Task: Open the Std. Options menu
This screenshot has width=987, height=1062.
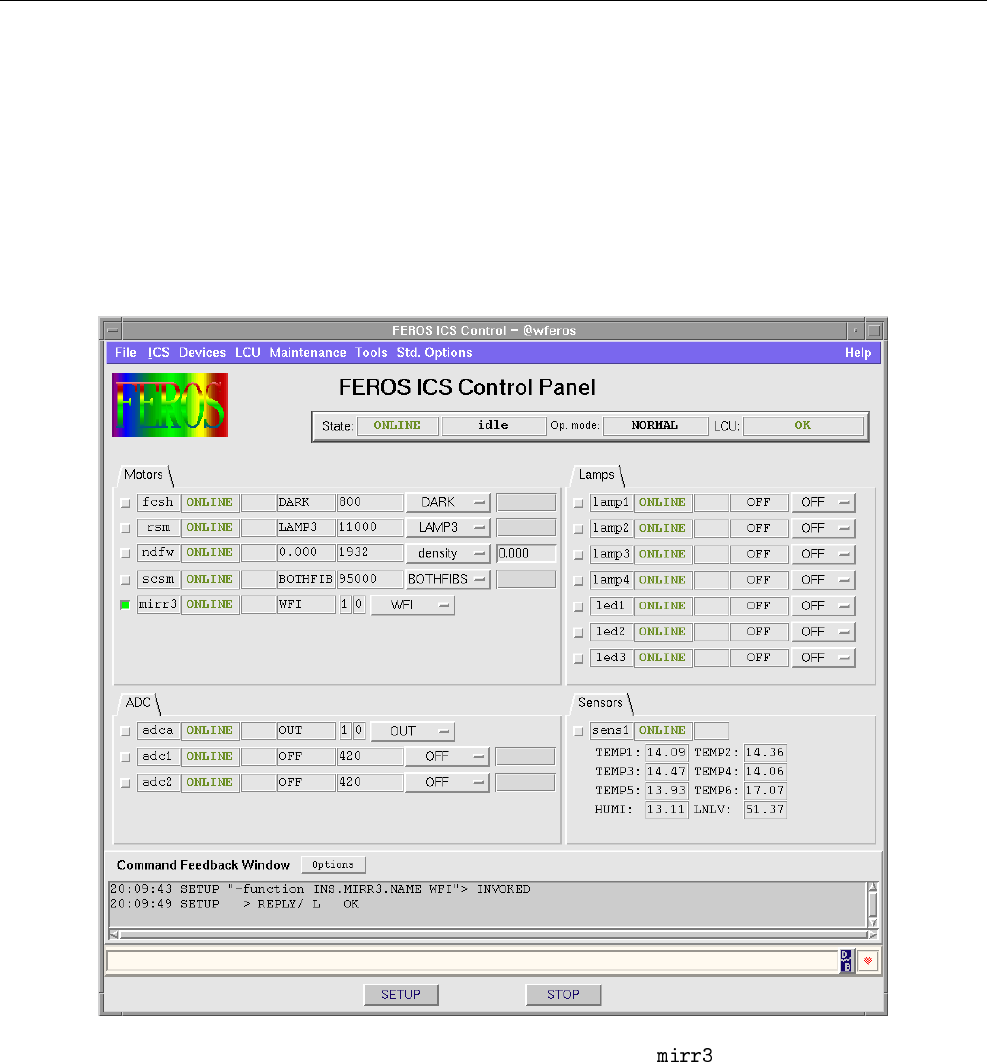Action: pyautogui.click(x=434, y=352)
